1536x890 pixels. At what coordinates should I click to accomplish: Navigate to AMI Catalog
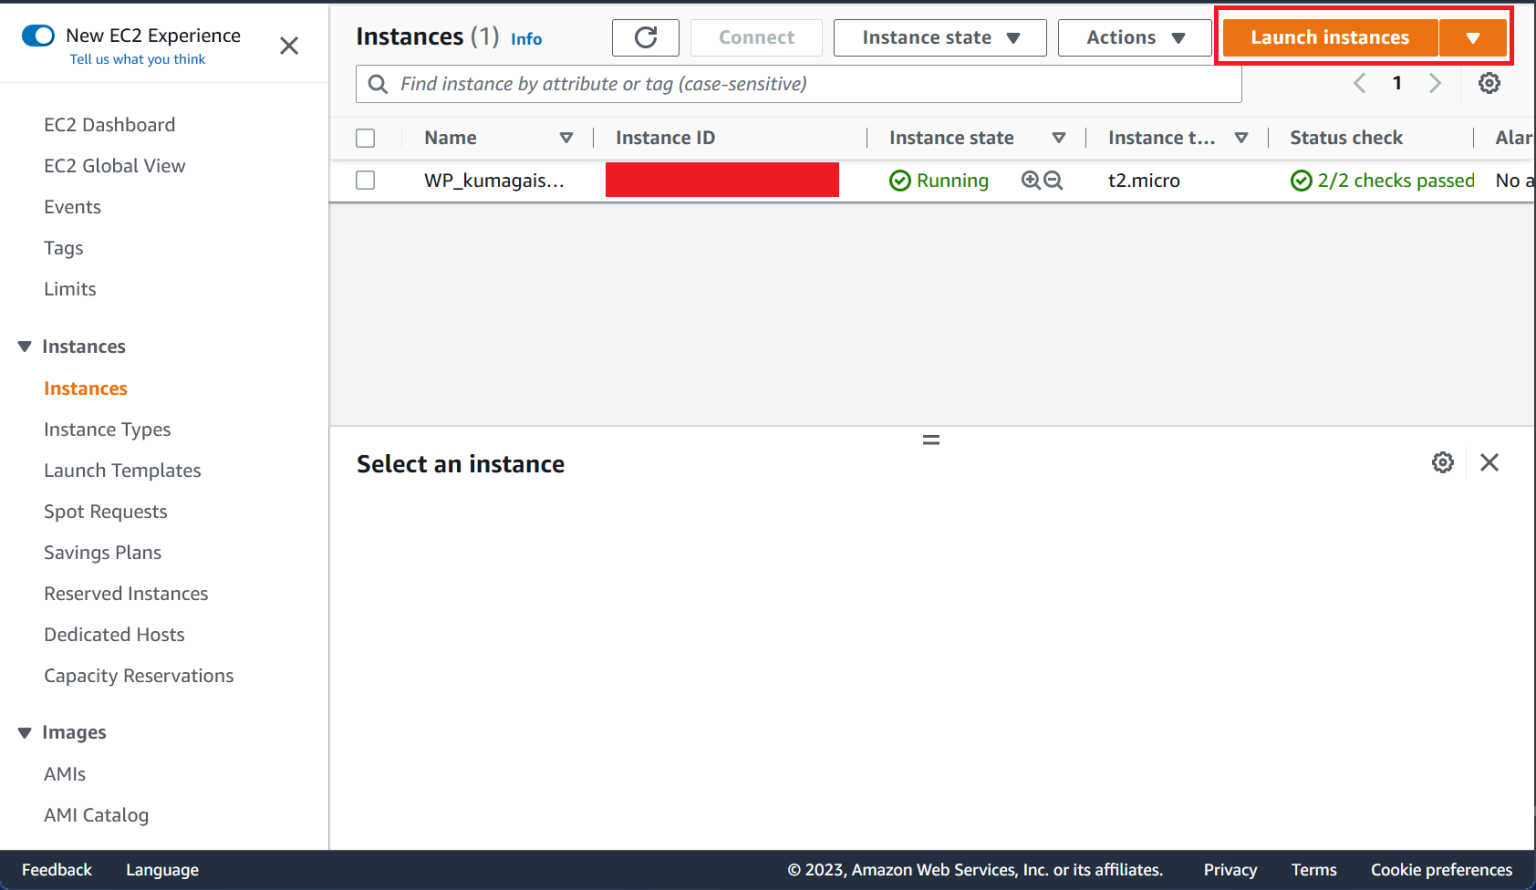(96, 815)
